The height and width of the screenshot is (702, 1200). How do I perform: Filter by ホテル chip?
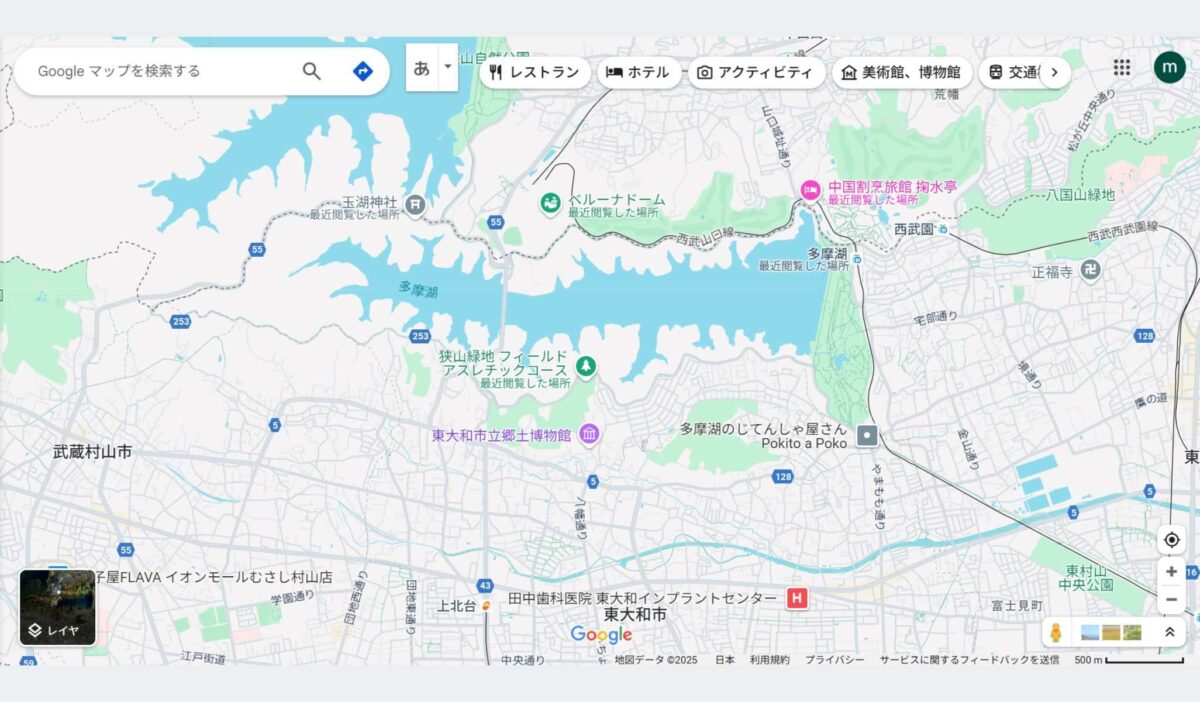click(x=638, y=72)
